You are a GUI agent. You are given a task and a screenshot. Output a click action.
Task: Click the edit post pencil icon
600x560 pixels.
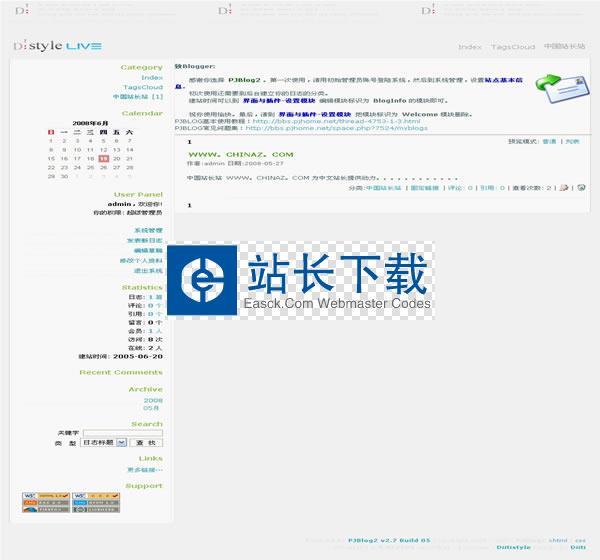565,187
